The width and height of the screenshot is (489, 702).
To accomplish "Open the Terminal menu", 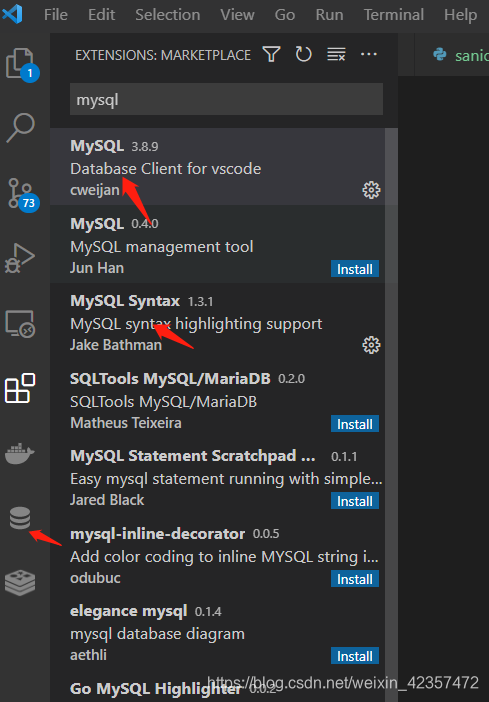I will pyautogui.click(x=394, y=15).
